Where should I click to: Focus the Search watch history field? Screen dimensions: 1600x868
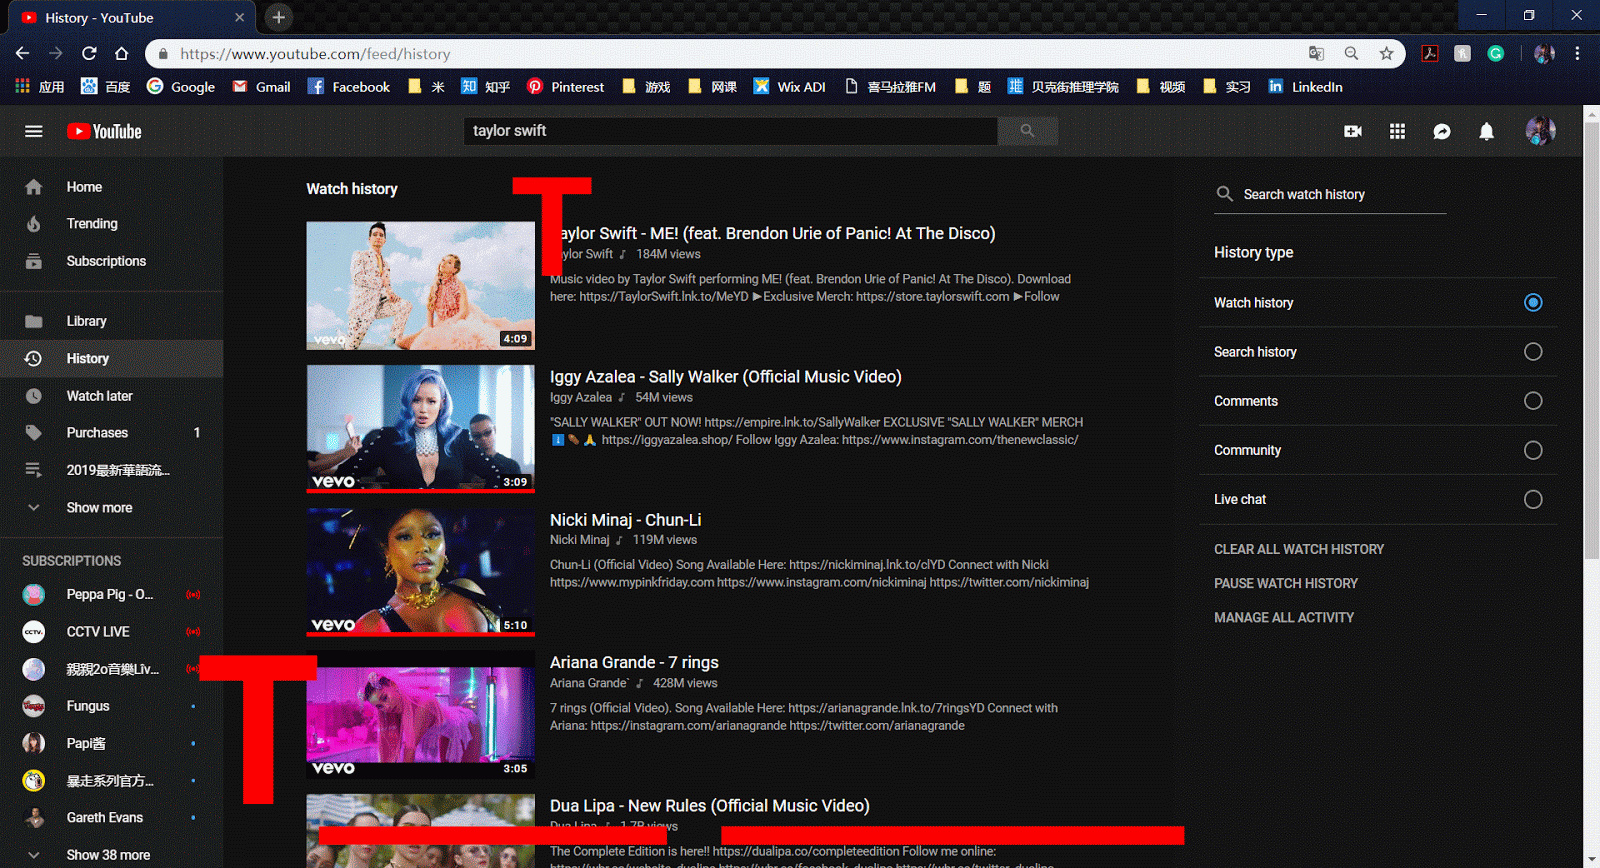click(x=1344, y=194)
